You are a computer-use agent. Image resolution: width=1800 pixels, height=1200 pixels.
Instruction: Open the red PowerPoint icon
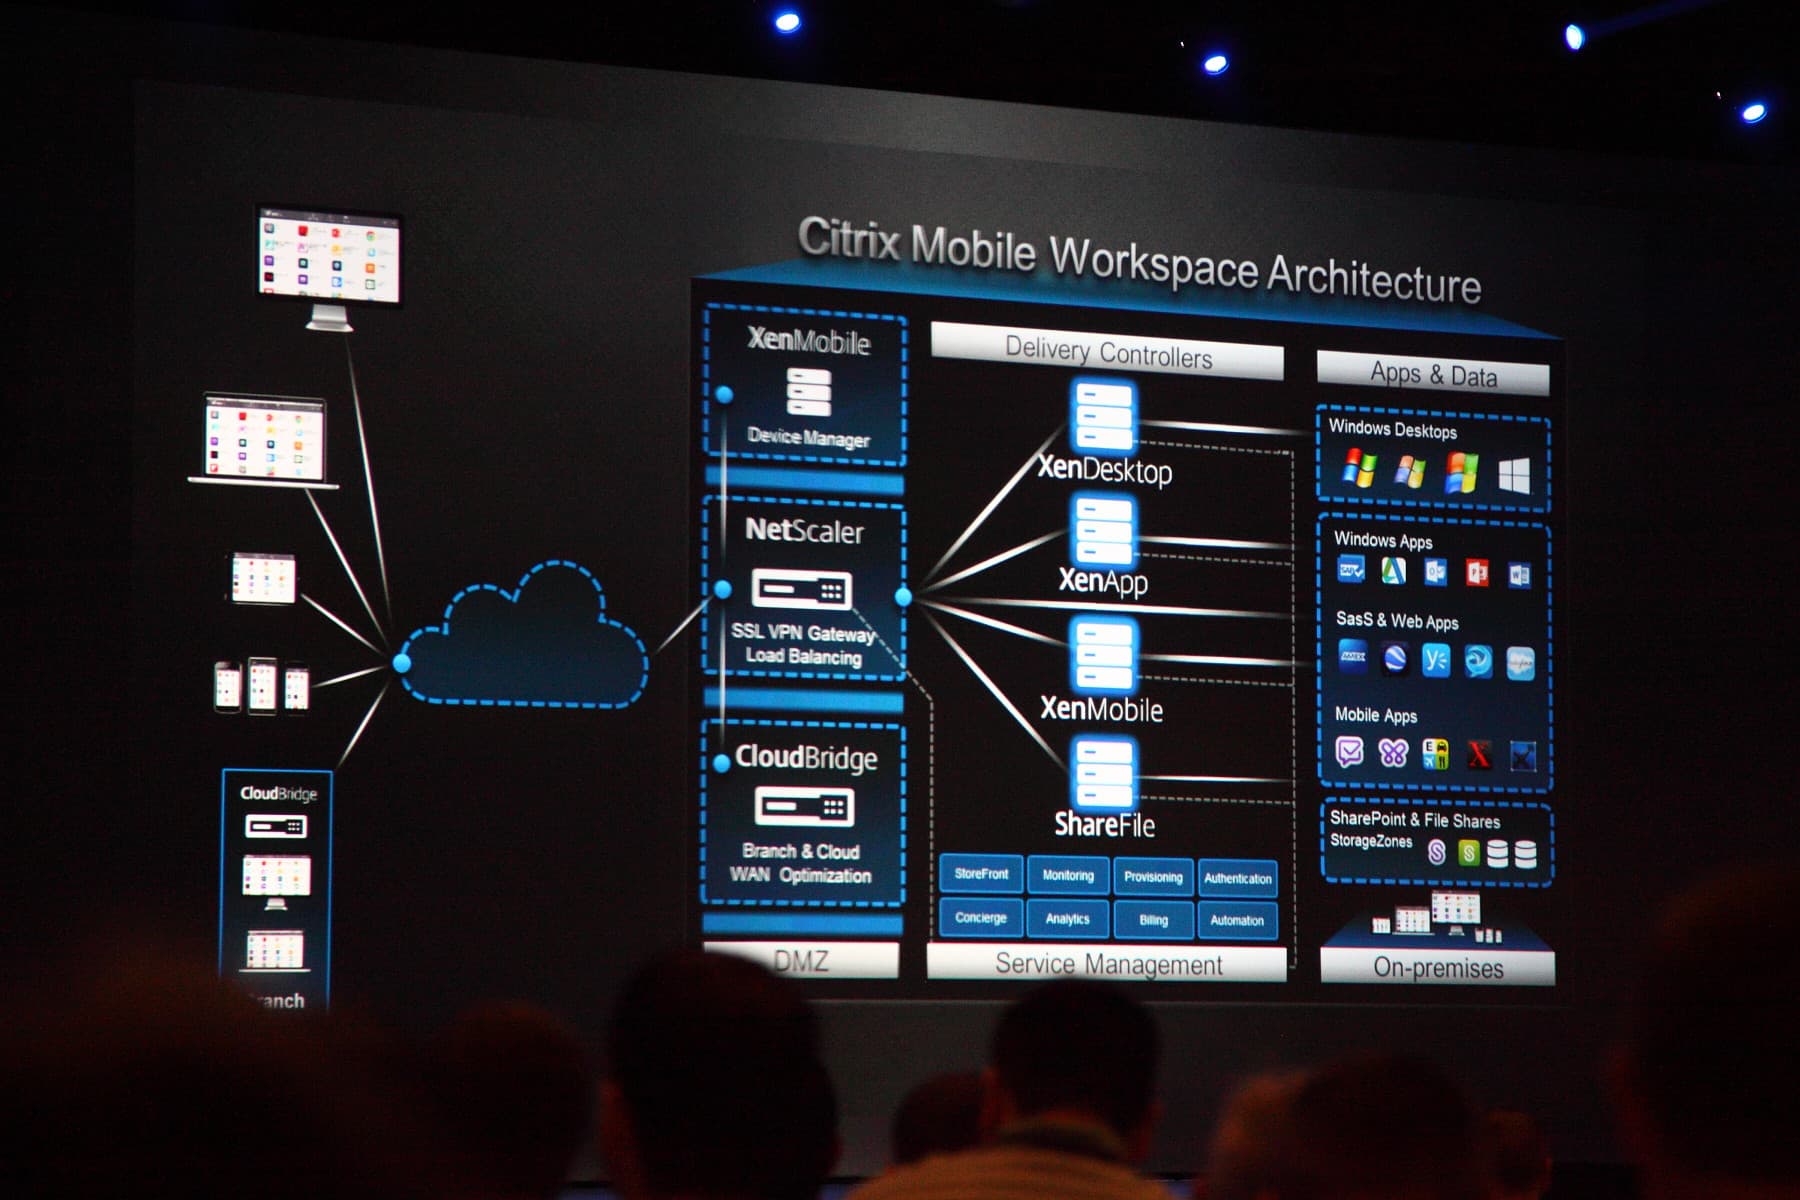[x=1477, y=573]
